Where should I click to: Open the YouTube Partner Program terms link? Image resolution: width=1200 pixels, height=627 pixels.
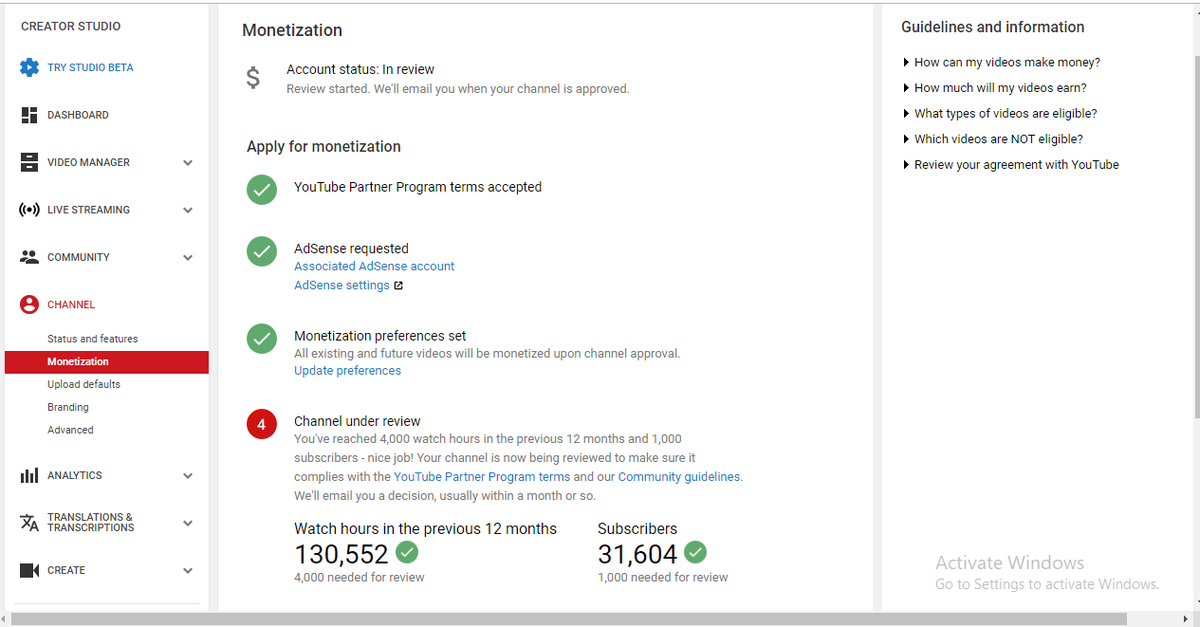pos(482,477)
